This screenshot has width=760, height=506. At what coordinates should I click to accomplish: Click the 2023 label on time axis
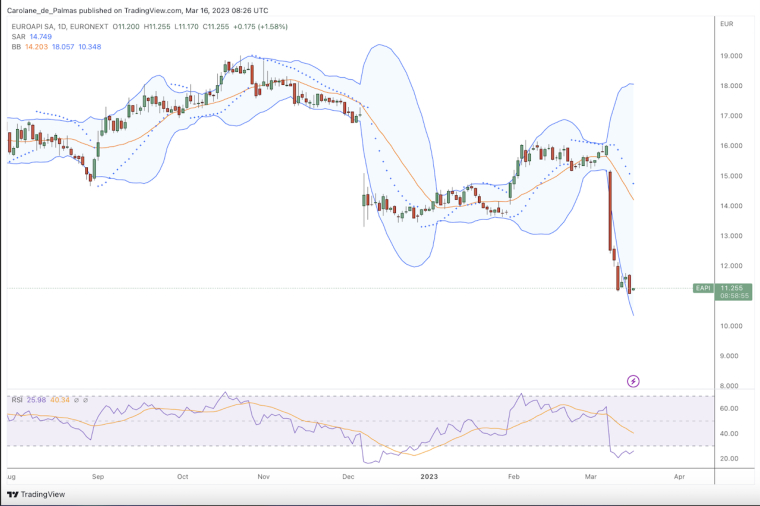point(431,477)
